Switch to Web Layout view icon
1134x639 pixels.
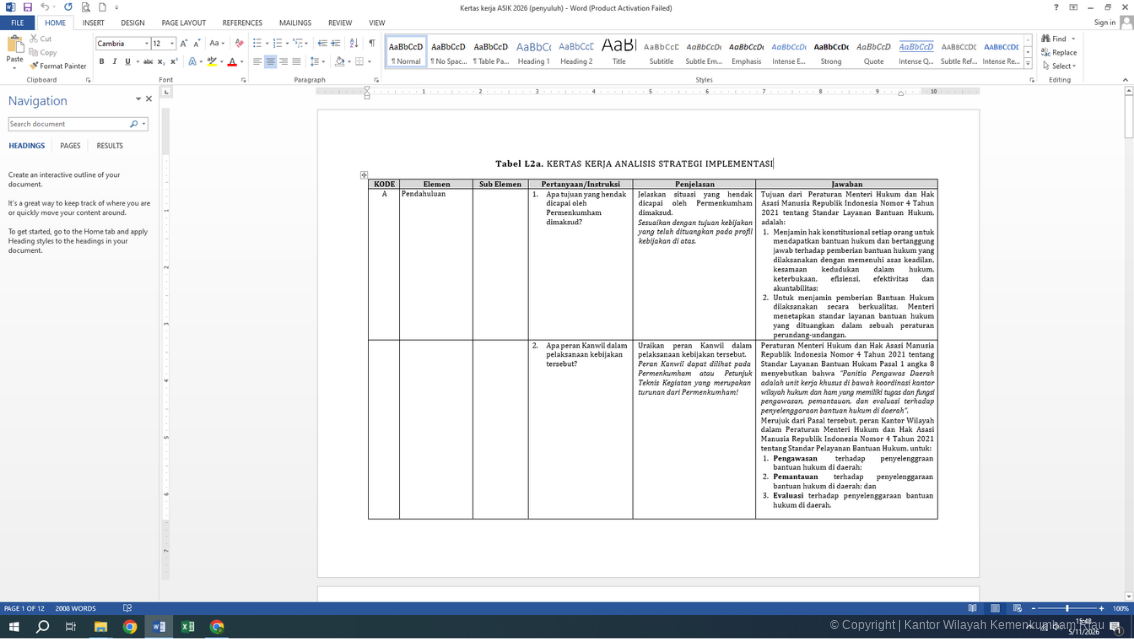pyautogui.click(x=1018, y=609)
